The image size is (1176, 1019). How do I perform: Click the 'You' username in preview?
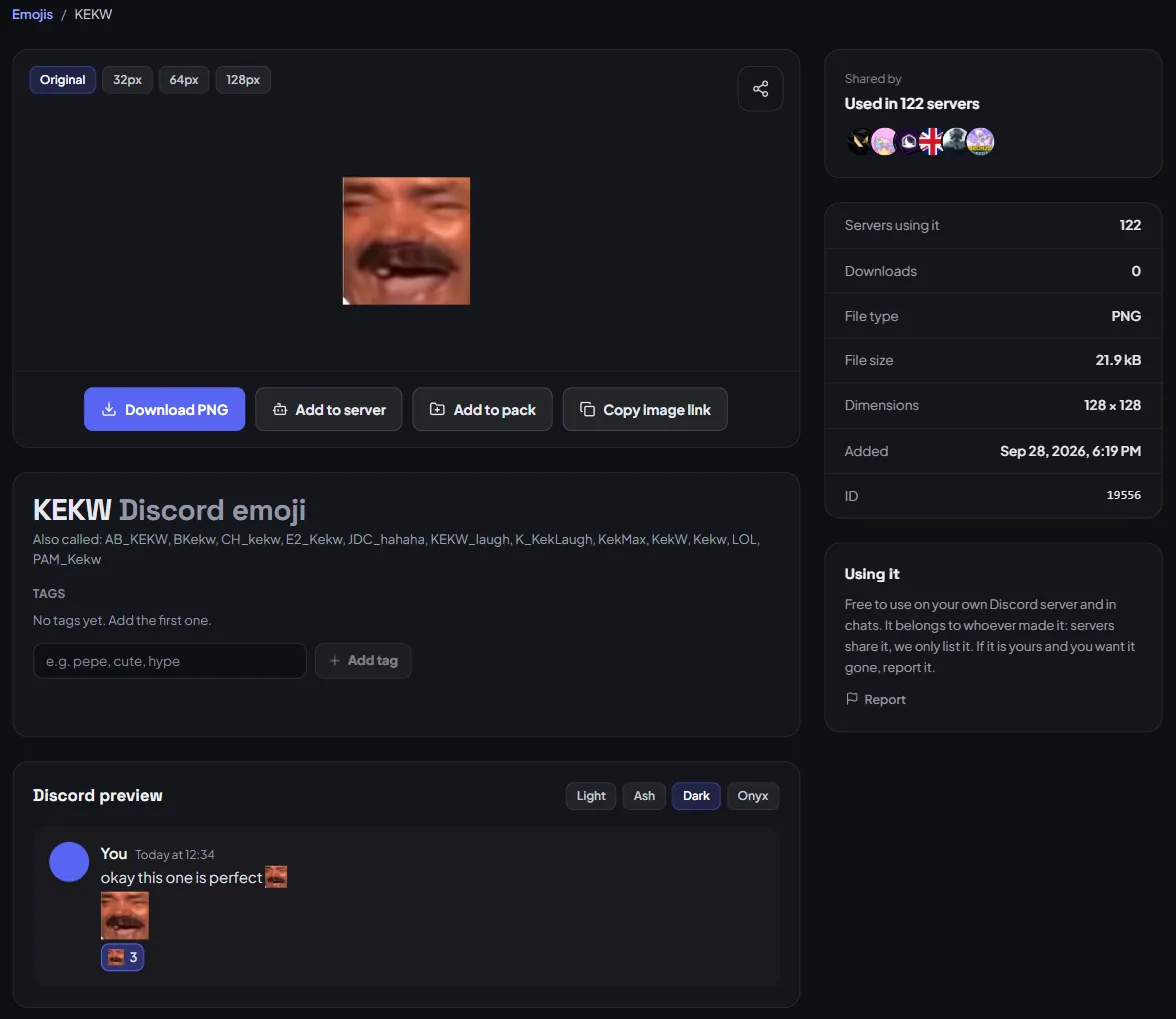[114, 853]
